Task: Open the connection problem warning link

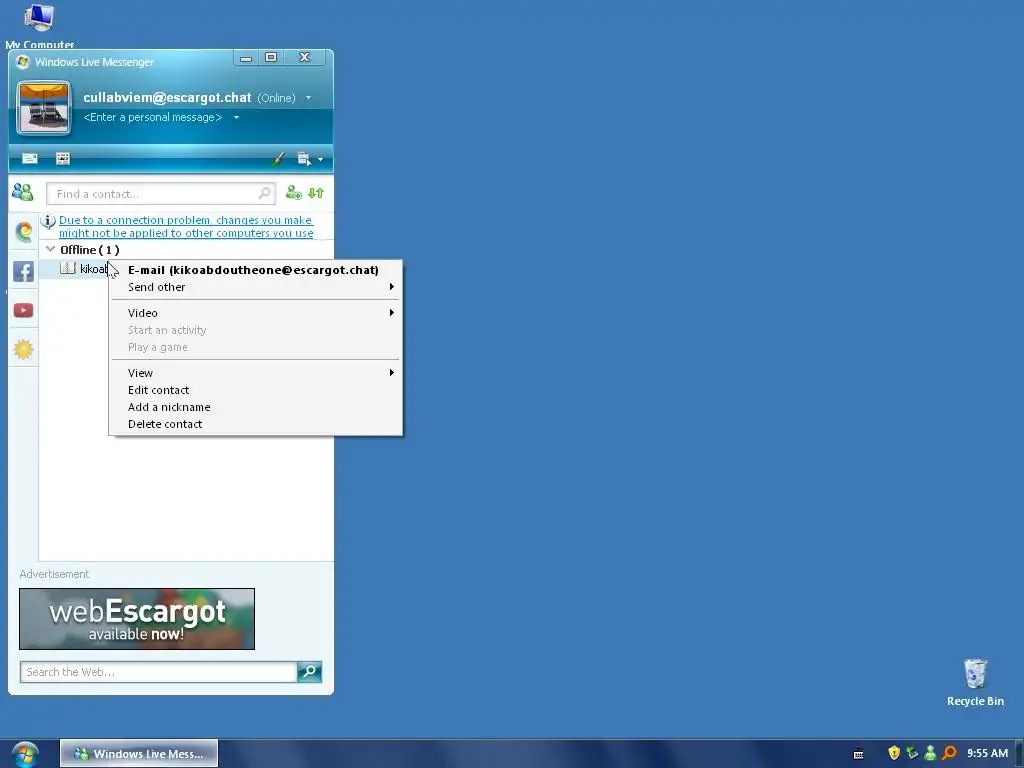Action: click(186, 227)
